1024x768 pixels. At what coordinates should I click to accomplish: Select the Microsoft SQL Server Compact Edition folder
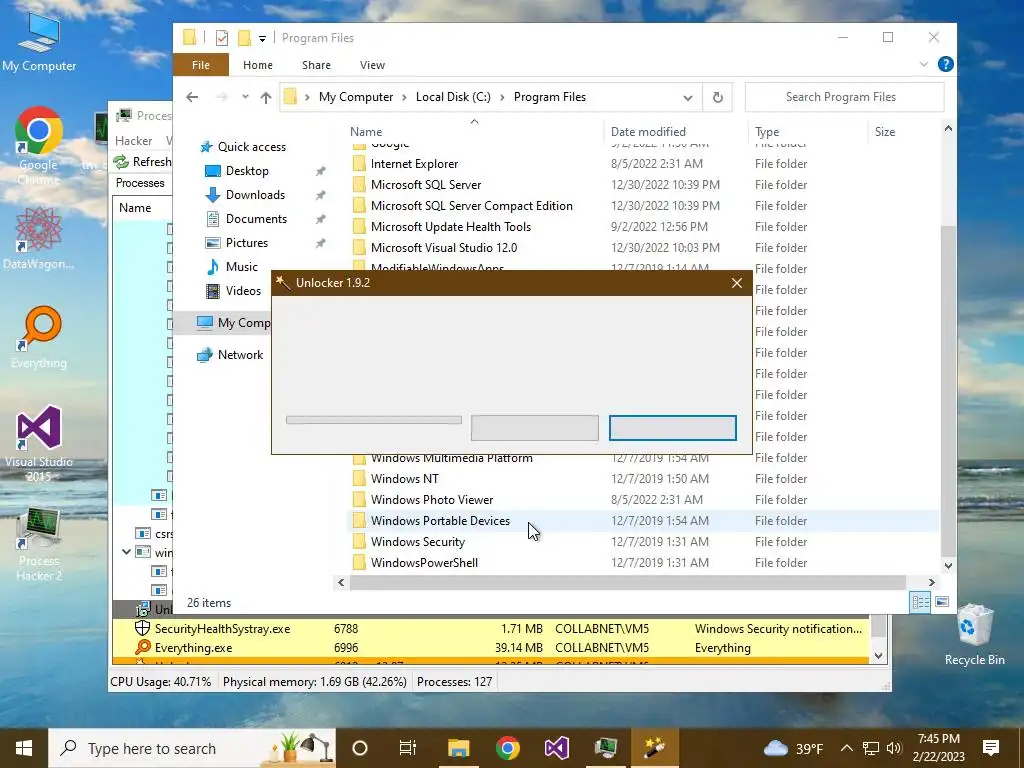coord(472,206)
